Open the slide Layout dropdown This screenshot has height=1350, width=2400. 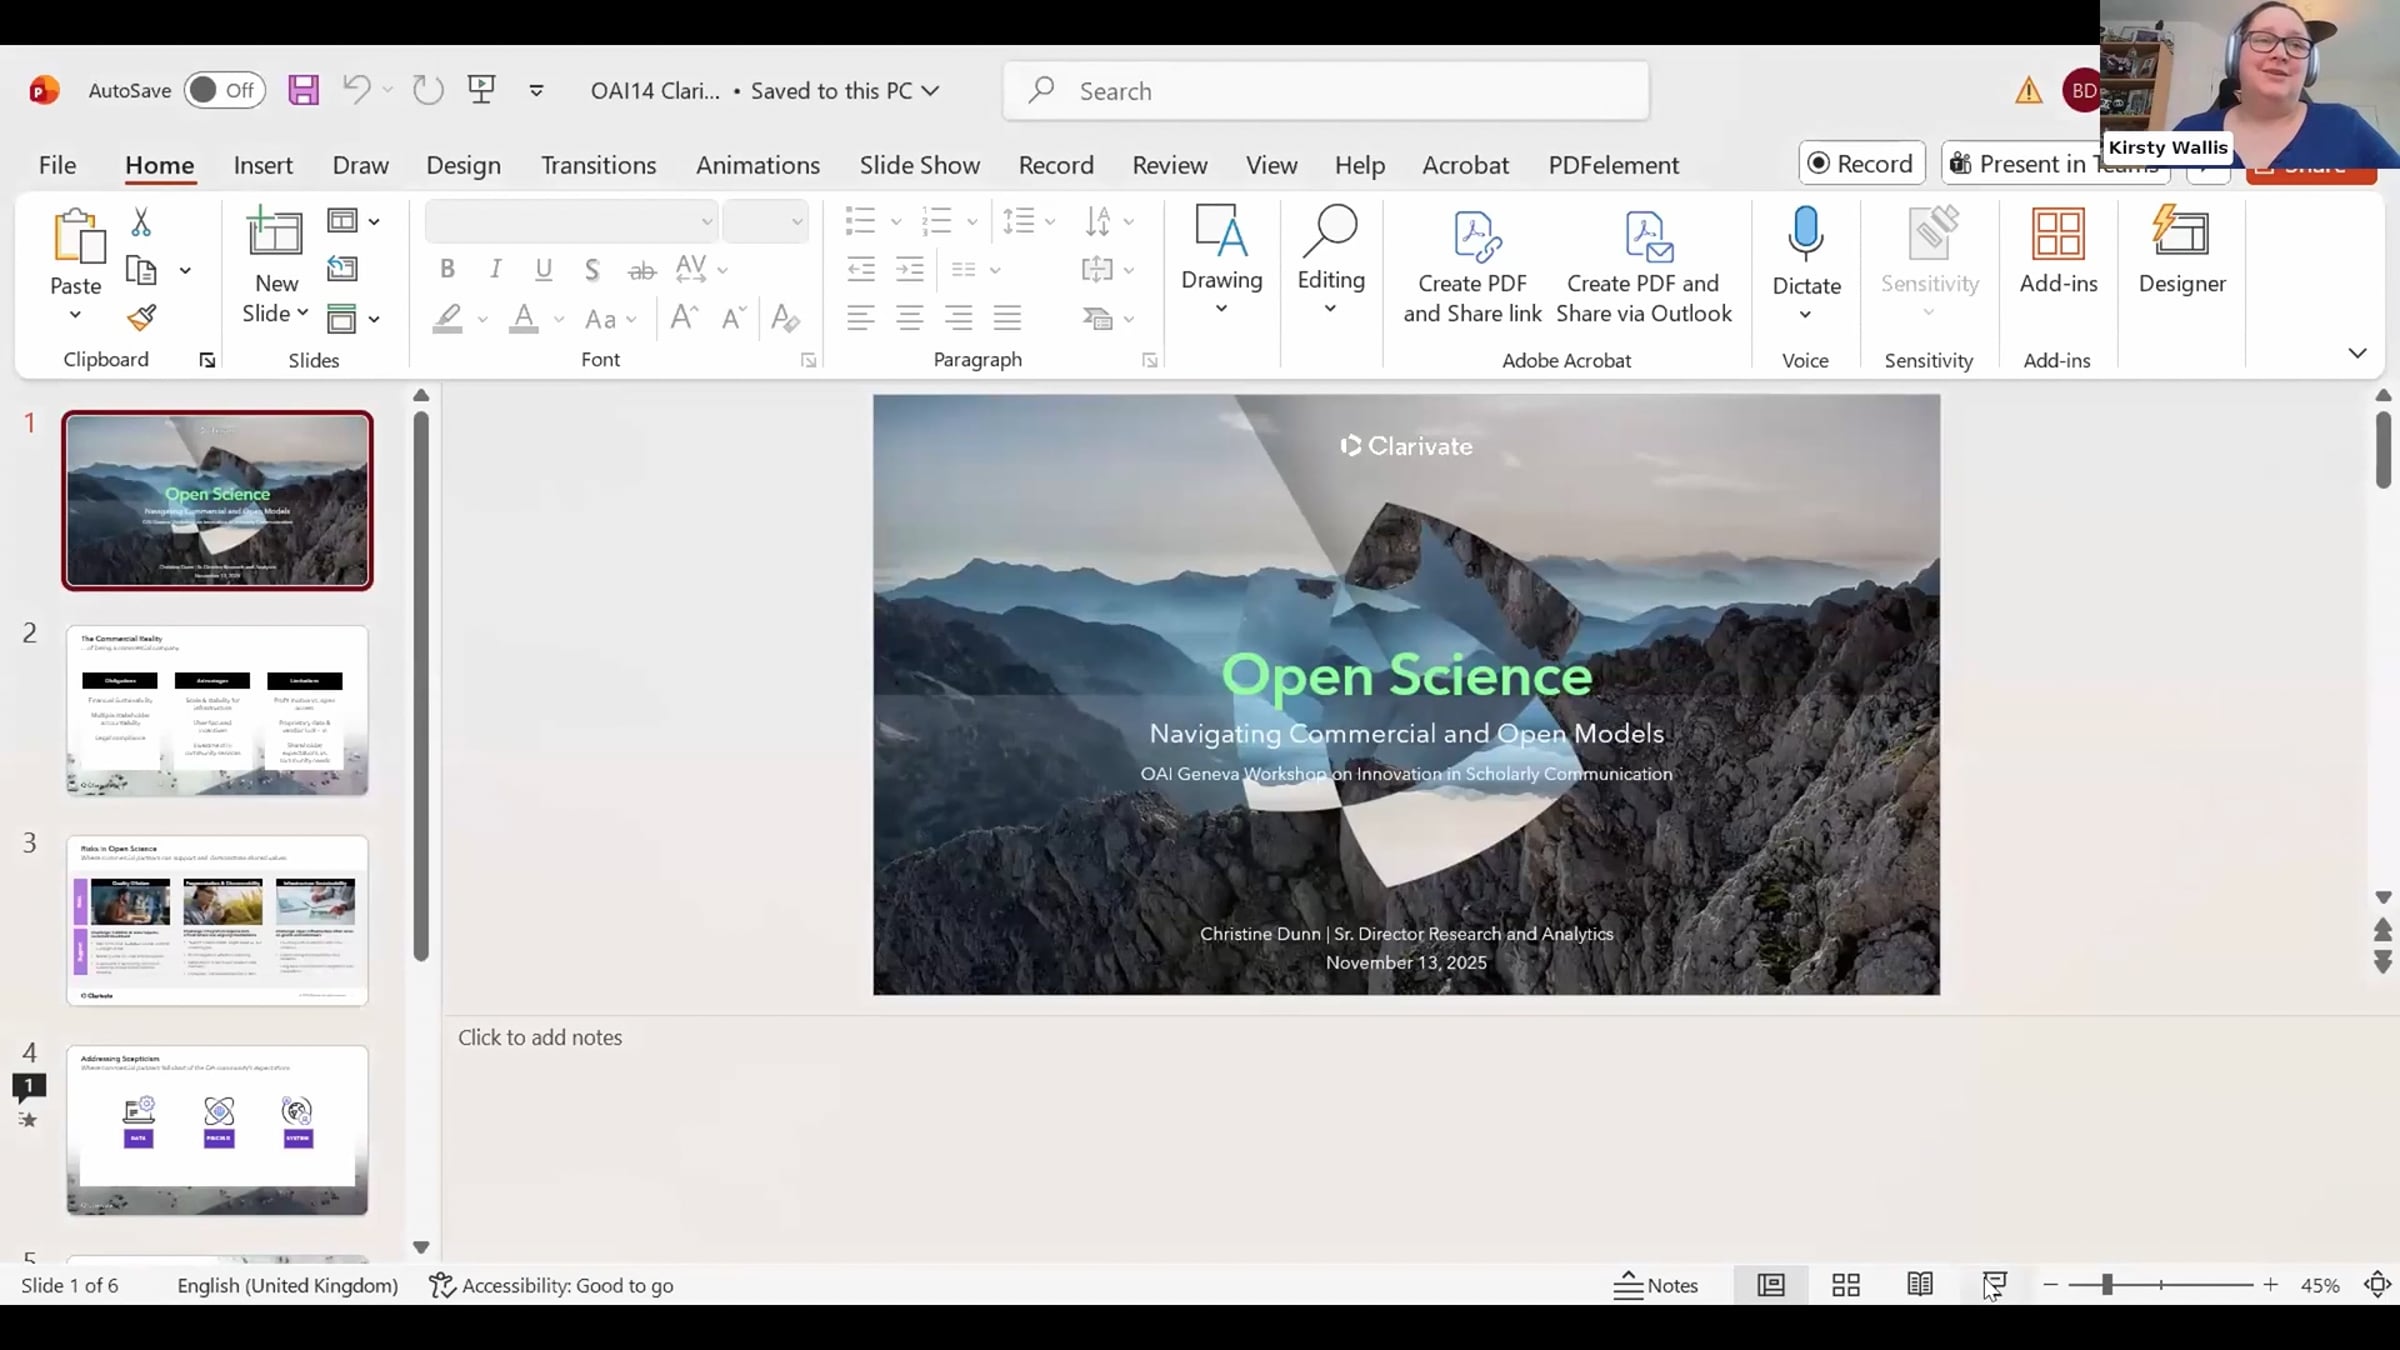tap(353, 221)
